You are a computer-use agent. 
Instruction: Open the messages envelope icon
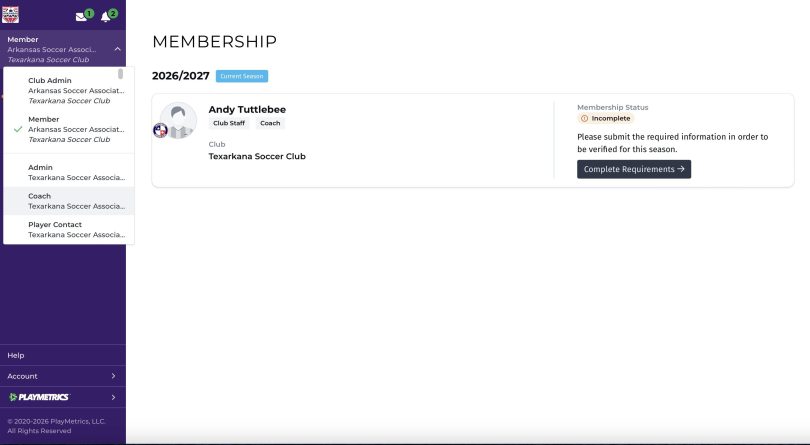point(81,17)
